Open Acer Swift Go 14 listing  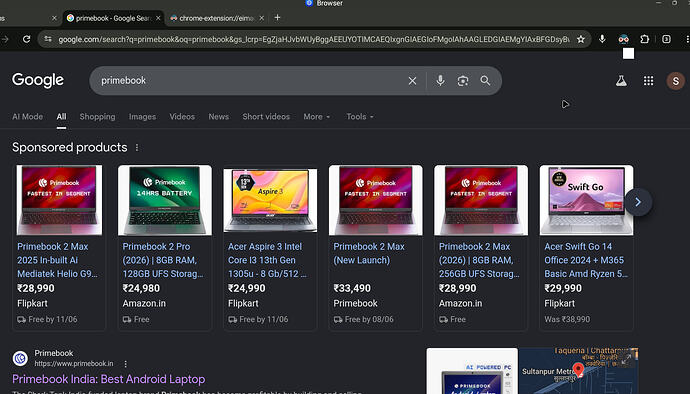(586, 260)
